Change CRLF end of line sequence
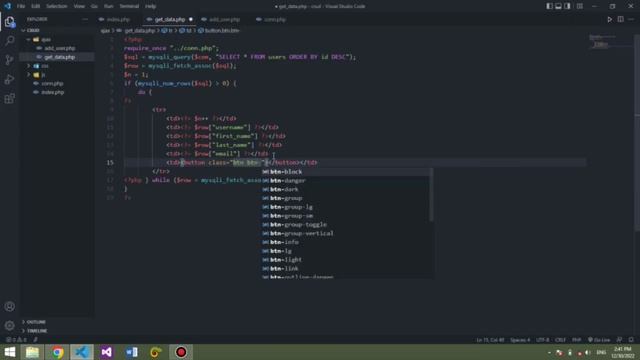Screen dimensions: 640x360 (560, 340)
